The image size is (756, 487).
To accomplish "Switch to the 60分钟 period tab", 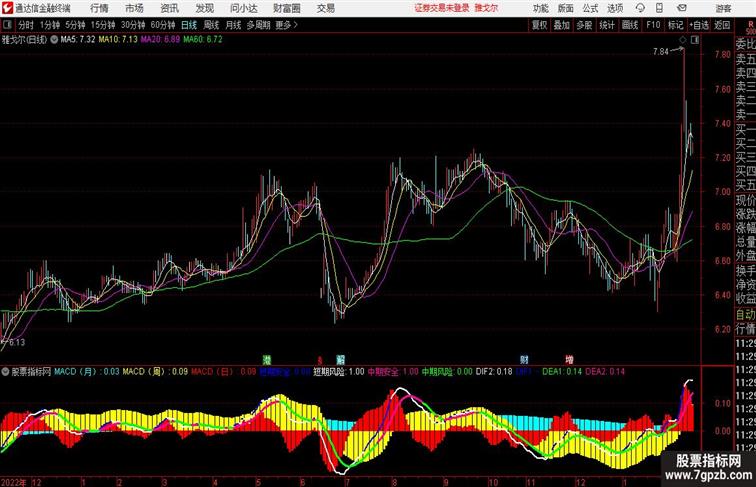I will 163,25.
